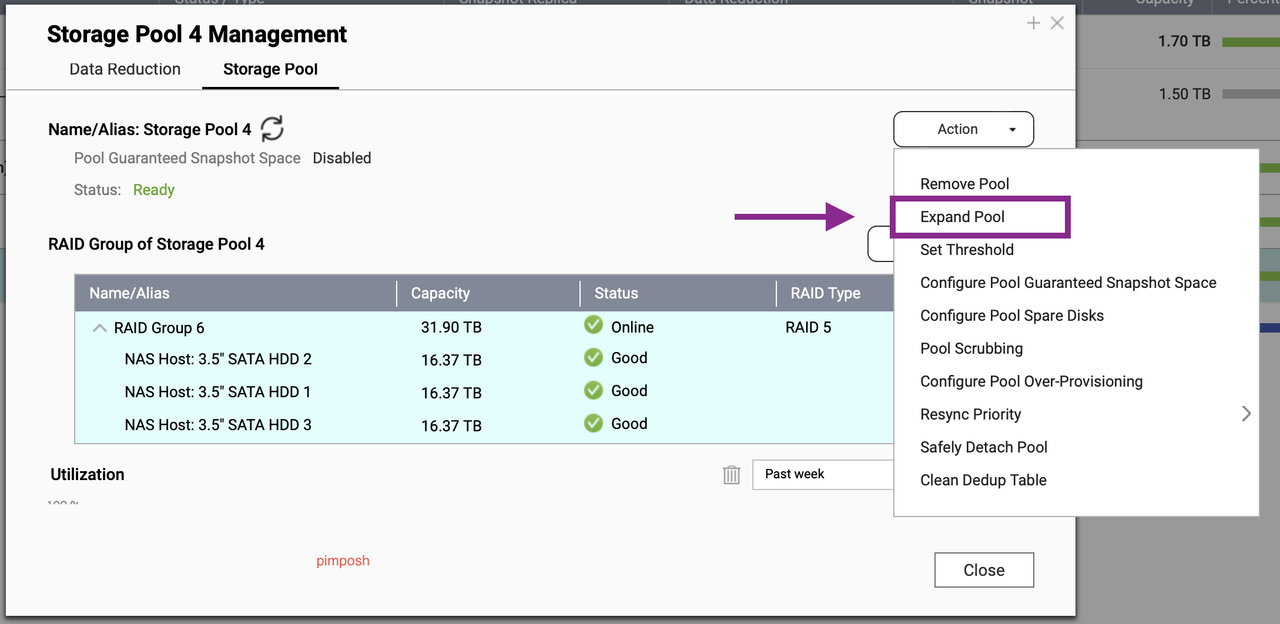Select Set Threshold in the menu
1280x624 pixels.
click(967, 250)
